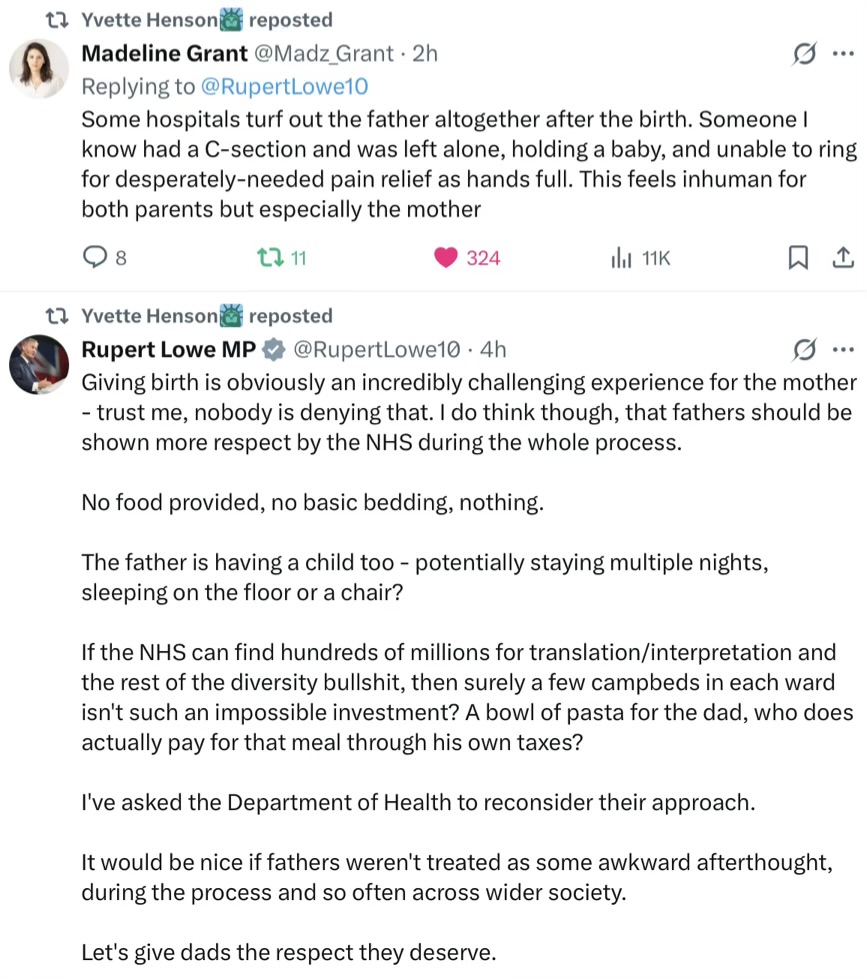
Task: Reply to Madeline Grant's post
Action: [x=94, y=258]
